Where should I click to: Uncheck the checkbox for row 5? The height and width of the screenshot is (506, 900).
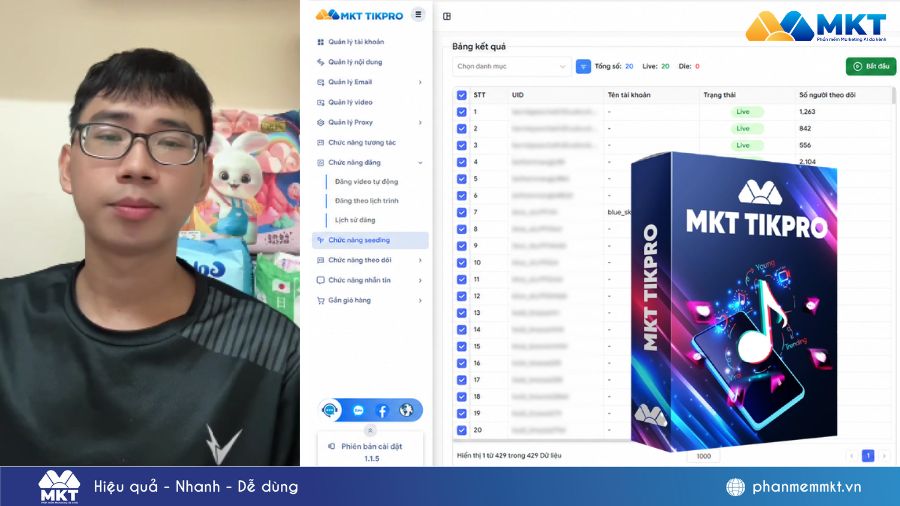[461, 179]
